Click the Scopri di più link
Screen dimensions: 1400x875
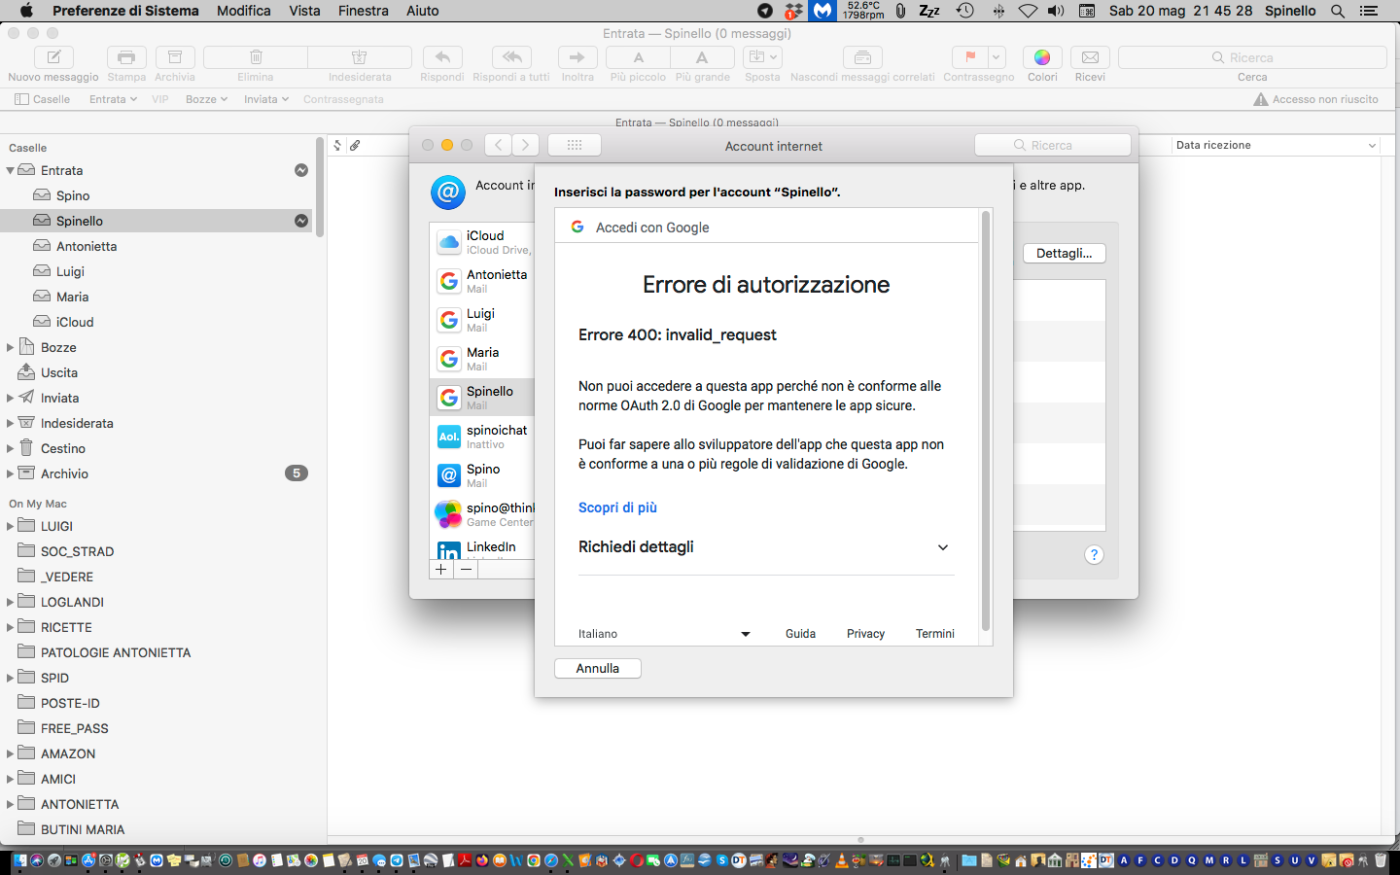[x=618, y=508]
